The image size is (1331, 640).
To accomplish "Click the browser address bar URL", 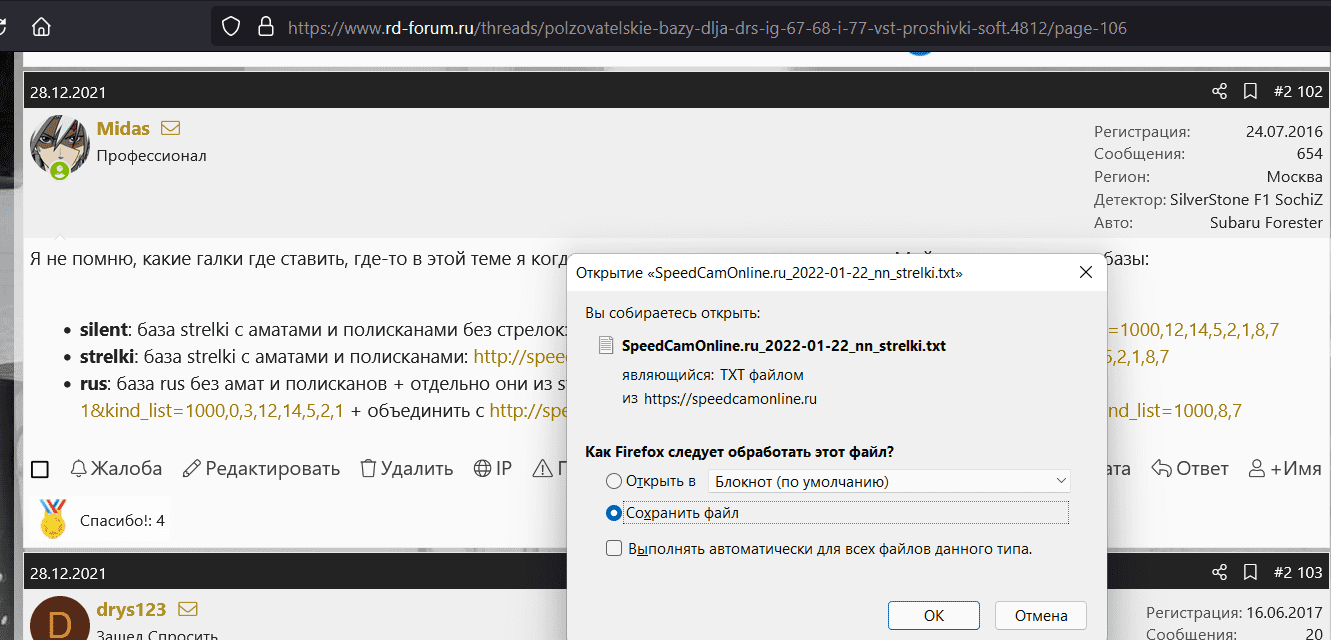I will tap(706, 28).
